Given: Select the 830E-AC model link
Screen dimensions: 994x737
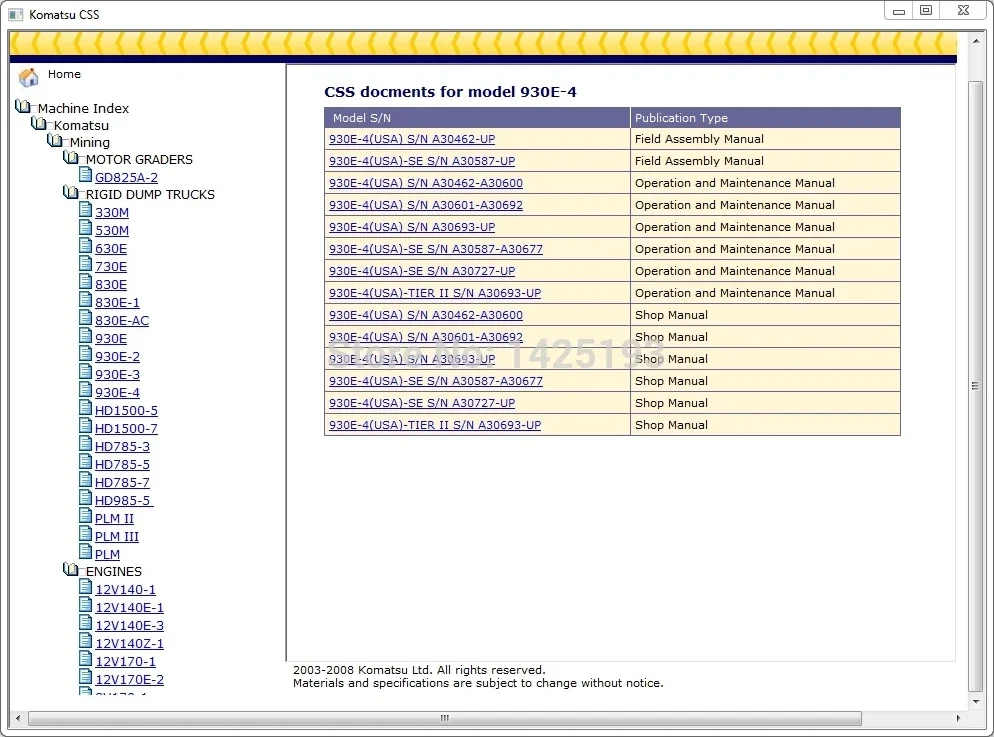Looking at the screenshot, I should click(121, 320).
